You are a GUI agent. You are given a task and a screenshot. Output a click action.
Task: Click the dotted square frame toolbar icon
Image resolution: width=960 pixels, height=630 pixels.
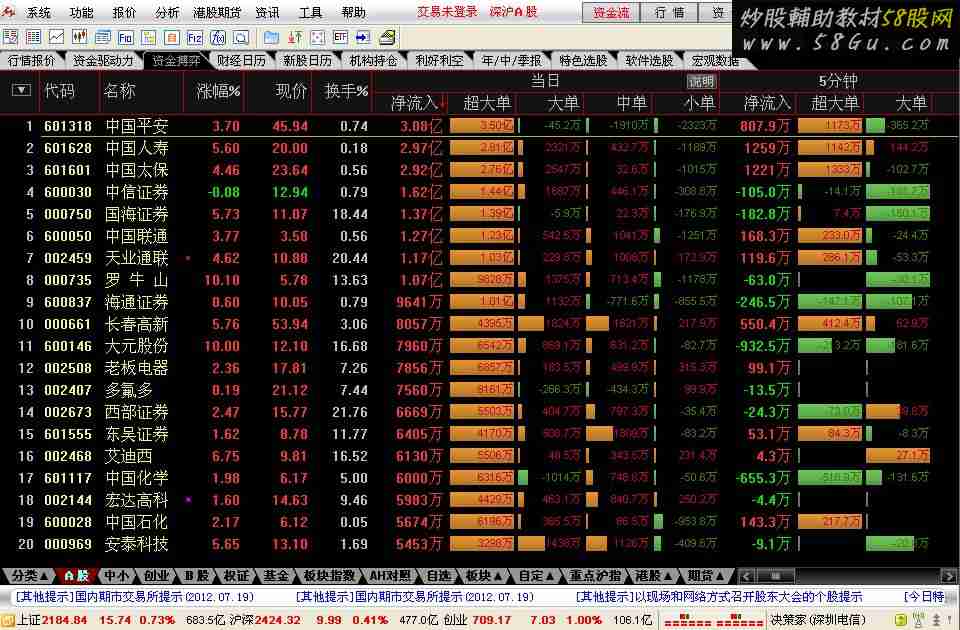coord(317,38)
